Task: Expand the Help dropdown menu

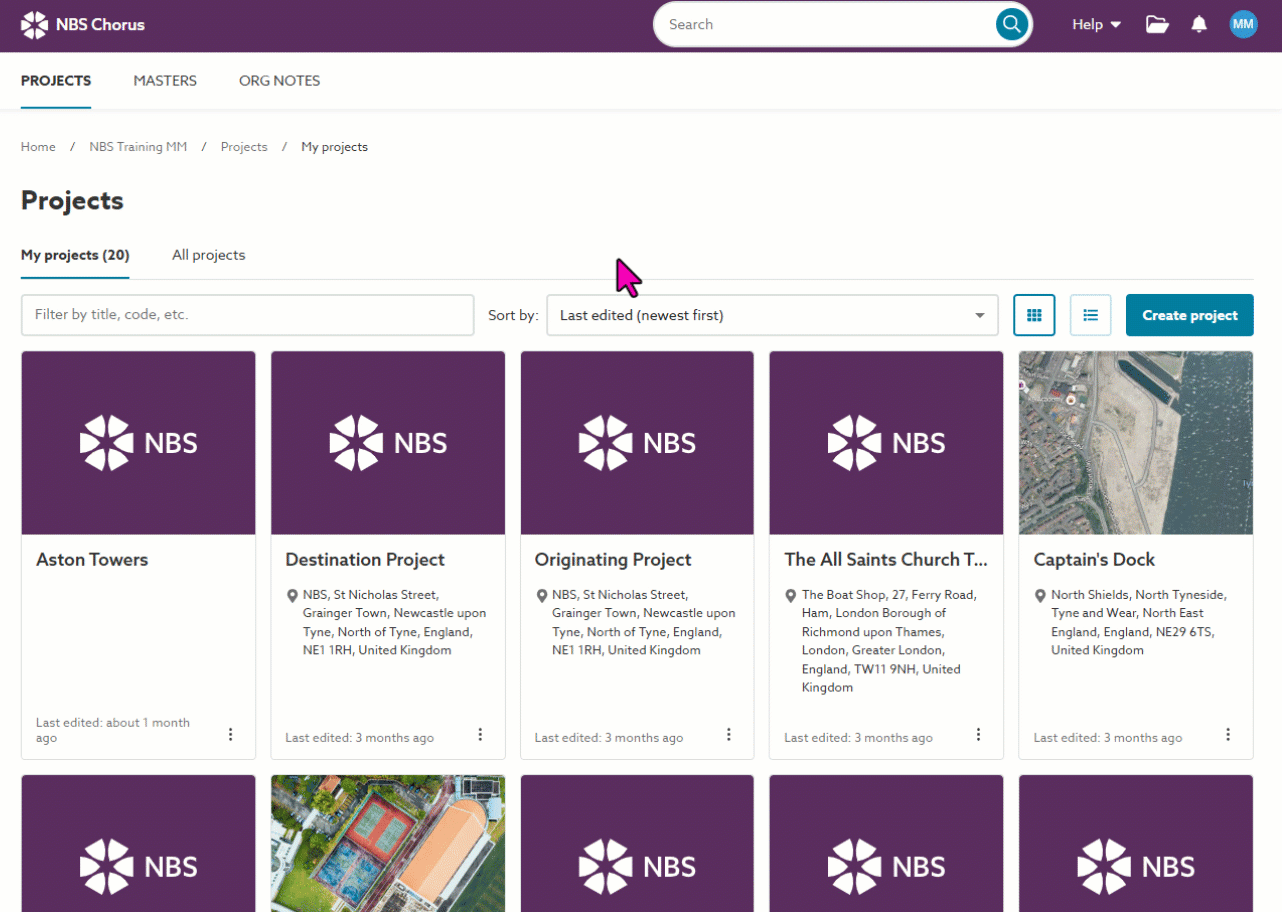Action: pyautogui.click(x=1097, y=25)
